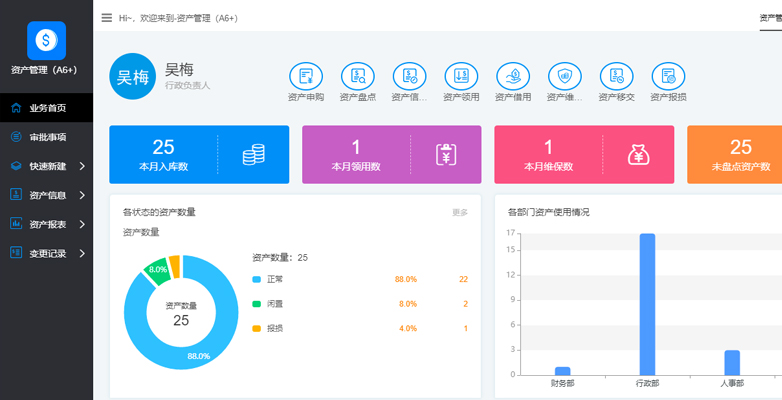Click the dollar-sign app logo
The image size is (782, 400).
click(x=46, y=40)
